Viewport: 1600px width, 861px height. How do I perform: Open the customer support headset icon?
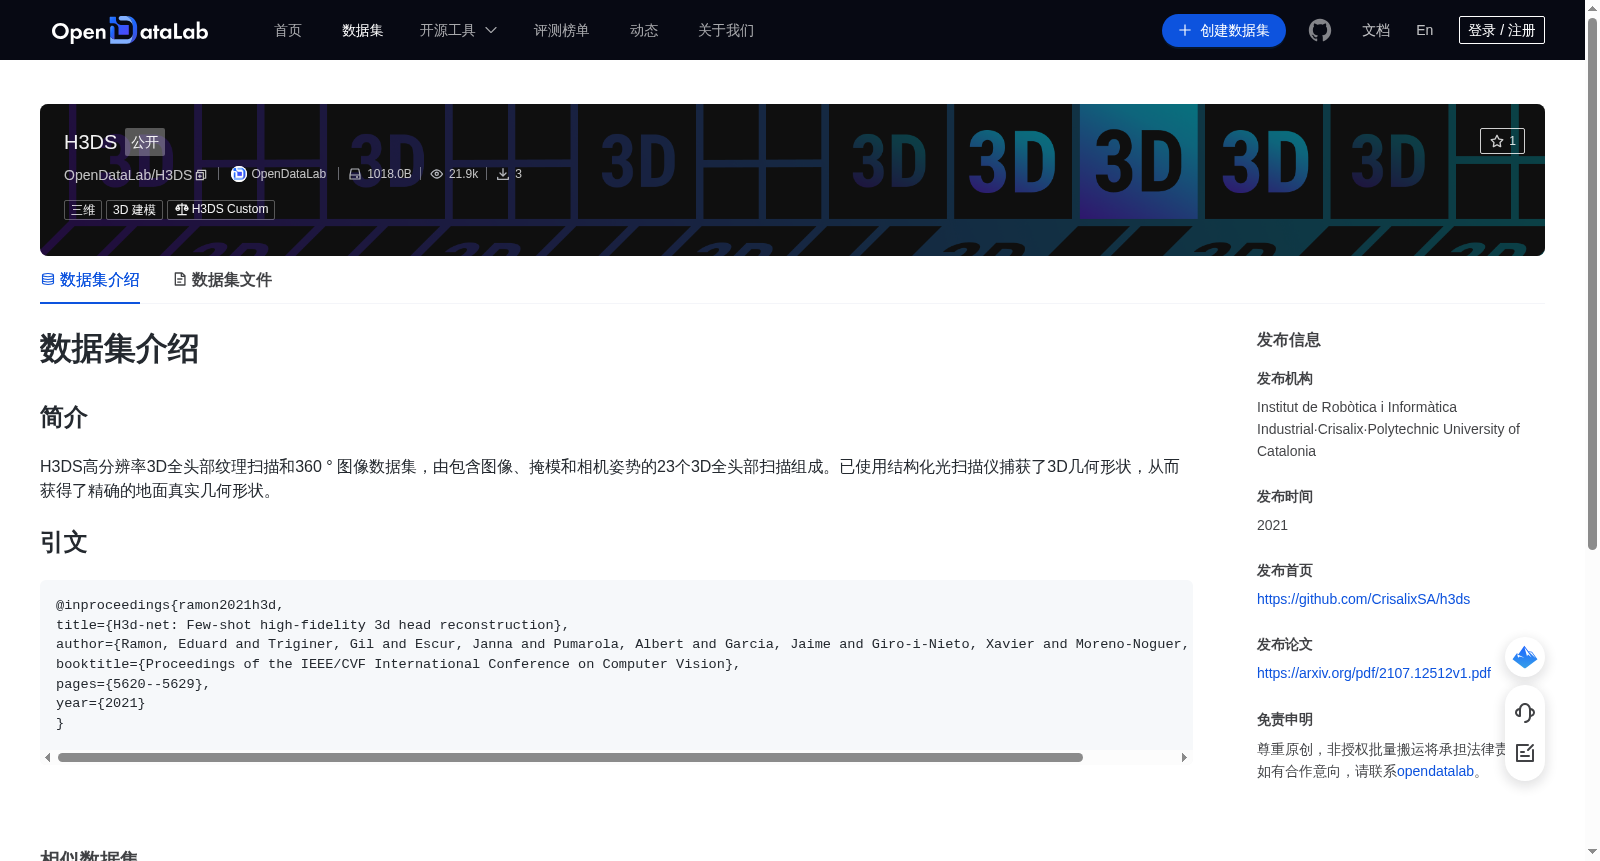coord(1525,713)
